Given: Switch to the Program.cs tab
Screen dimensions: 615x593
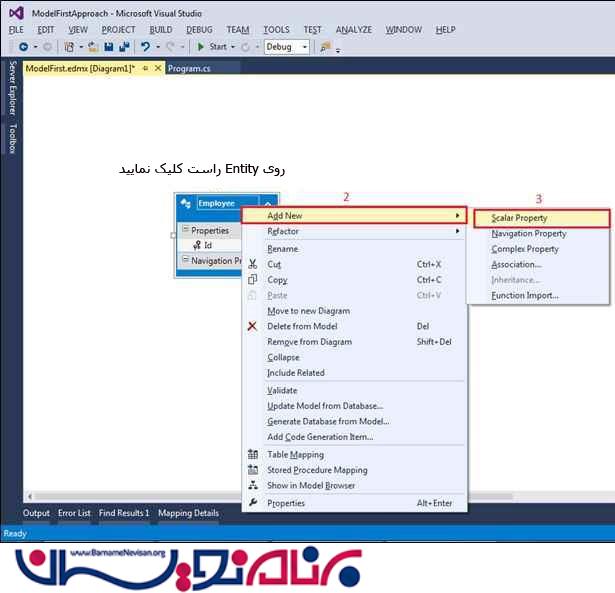Looking at the screenshot, I should 189,68.
